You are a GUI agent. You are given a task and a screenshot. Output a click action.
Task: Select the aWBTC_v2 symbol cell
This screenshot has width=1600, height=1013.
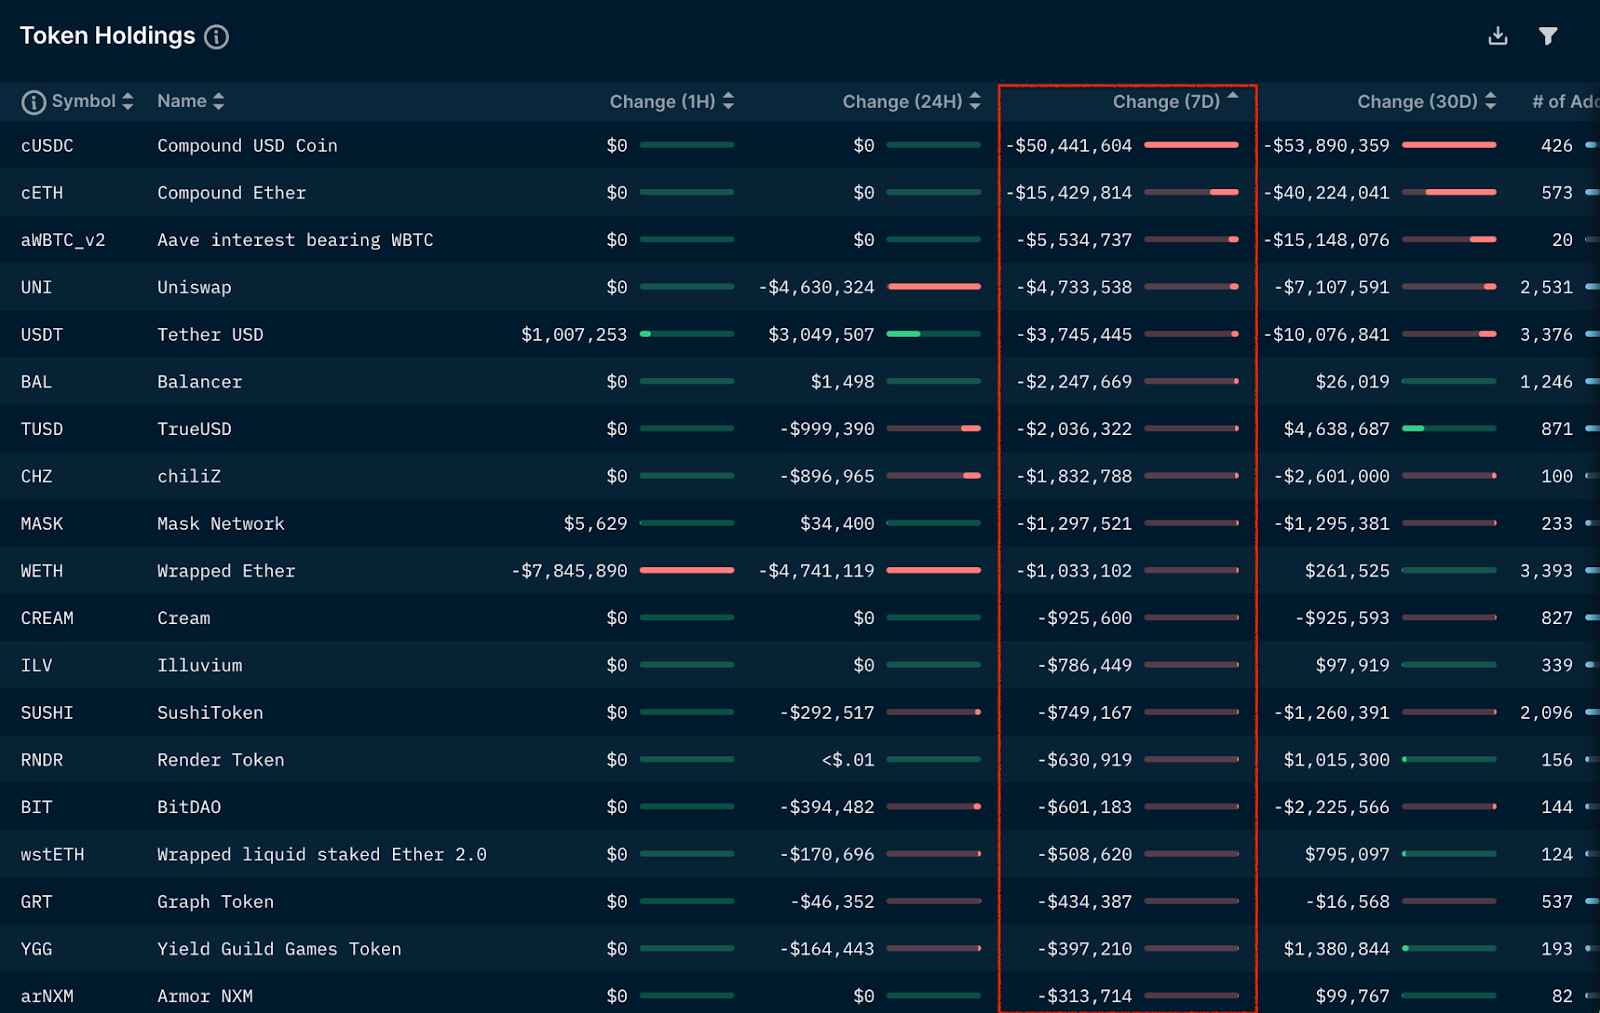click(x=63, y=240)
